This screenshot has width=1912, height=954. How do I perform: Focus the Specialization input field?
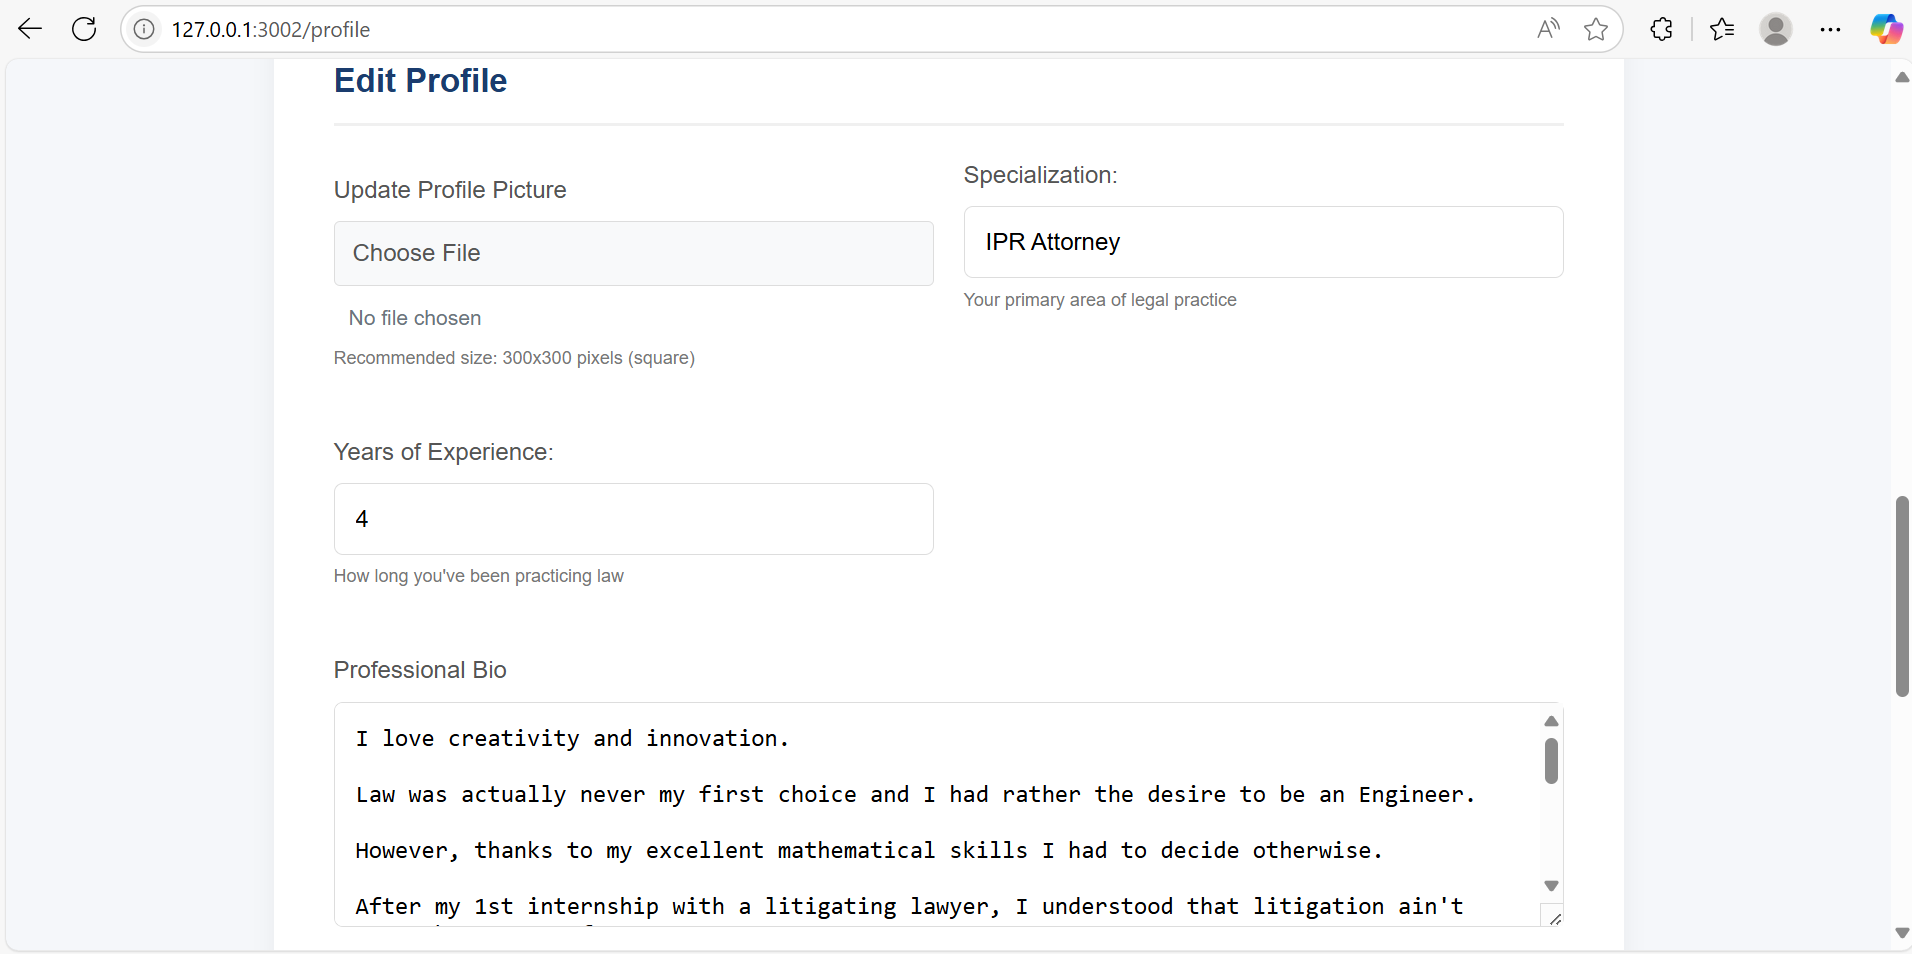point(1262,242)
